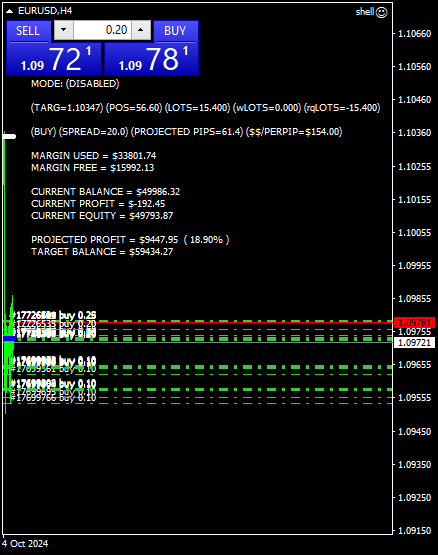438x555 pixels.
Task: Click the buy price 1.09 78 tile
Action: click(152, 59)
